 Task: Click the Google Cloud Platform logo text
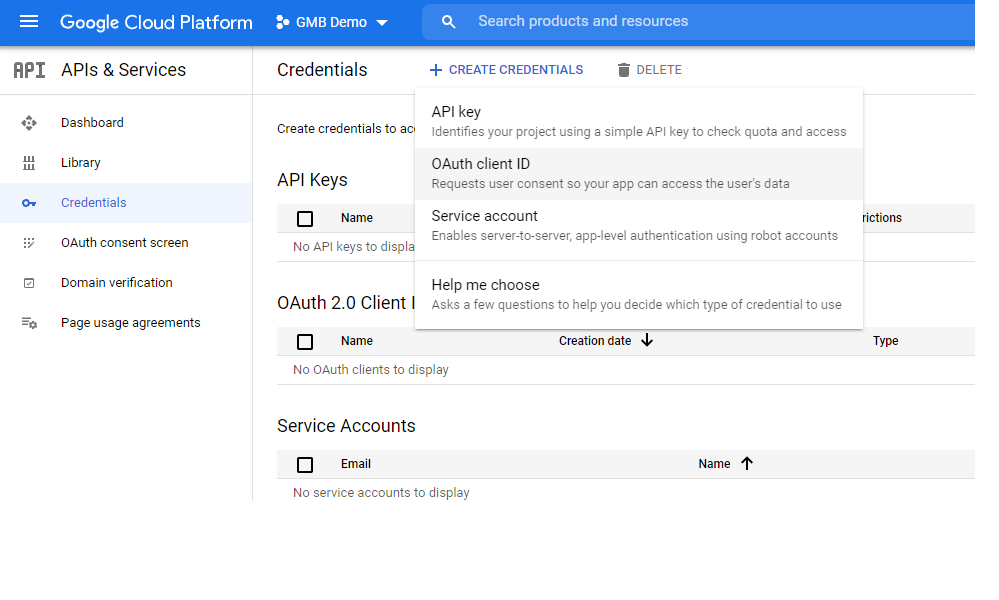(x=156, y=22)
